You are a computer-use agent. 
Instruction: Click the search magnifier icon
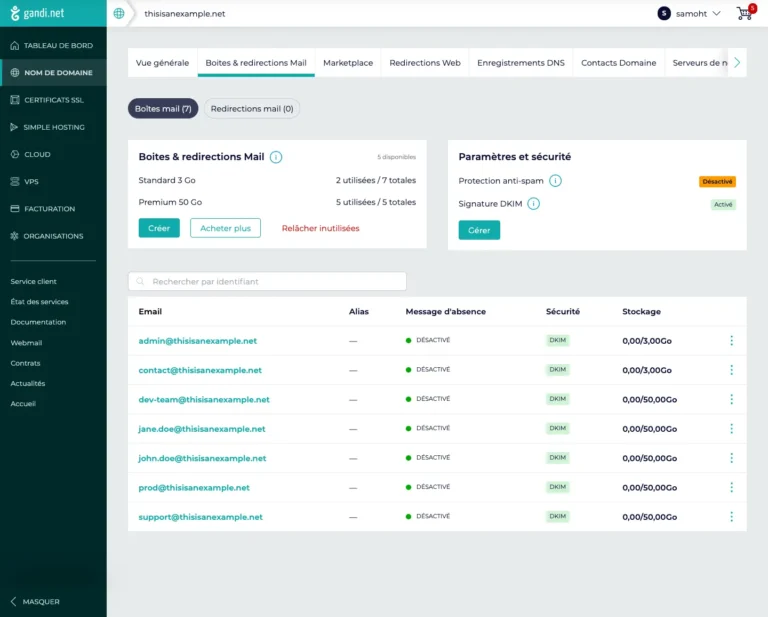pos(140,282)
